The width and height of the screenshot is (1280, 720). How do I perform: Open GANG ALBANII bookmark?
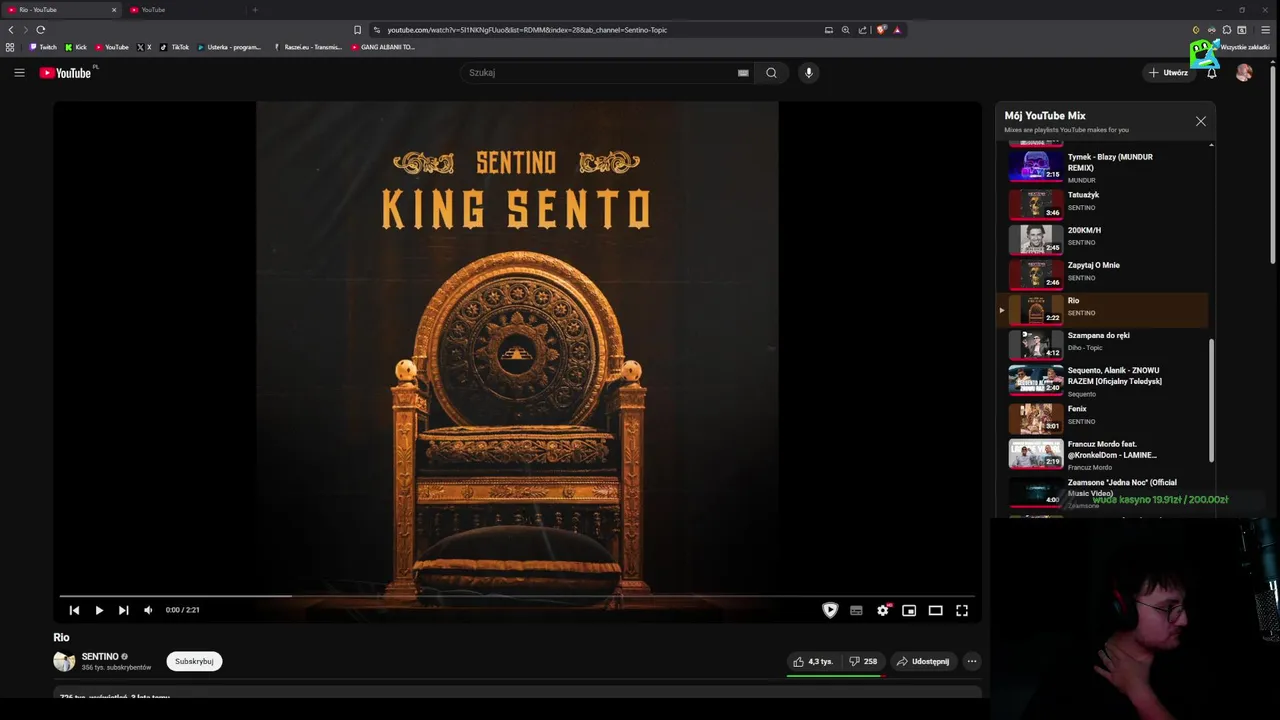click(383, 47)
